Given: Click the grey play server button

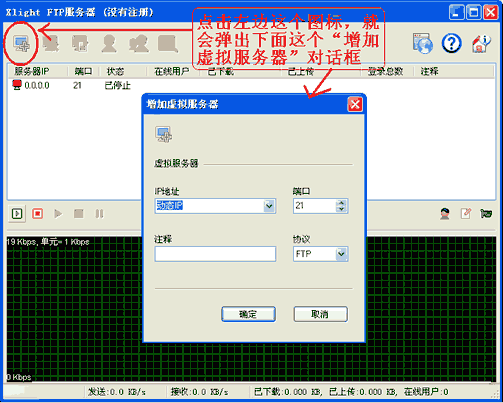Looking at the screenshot, I should (58, 213).
